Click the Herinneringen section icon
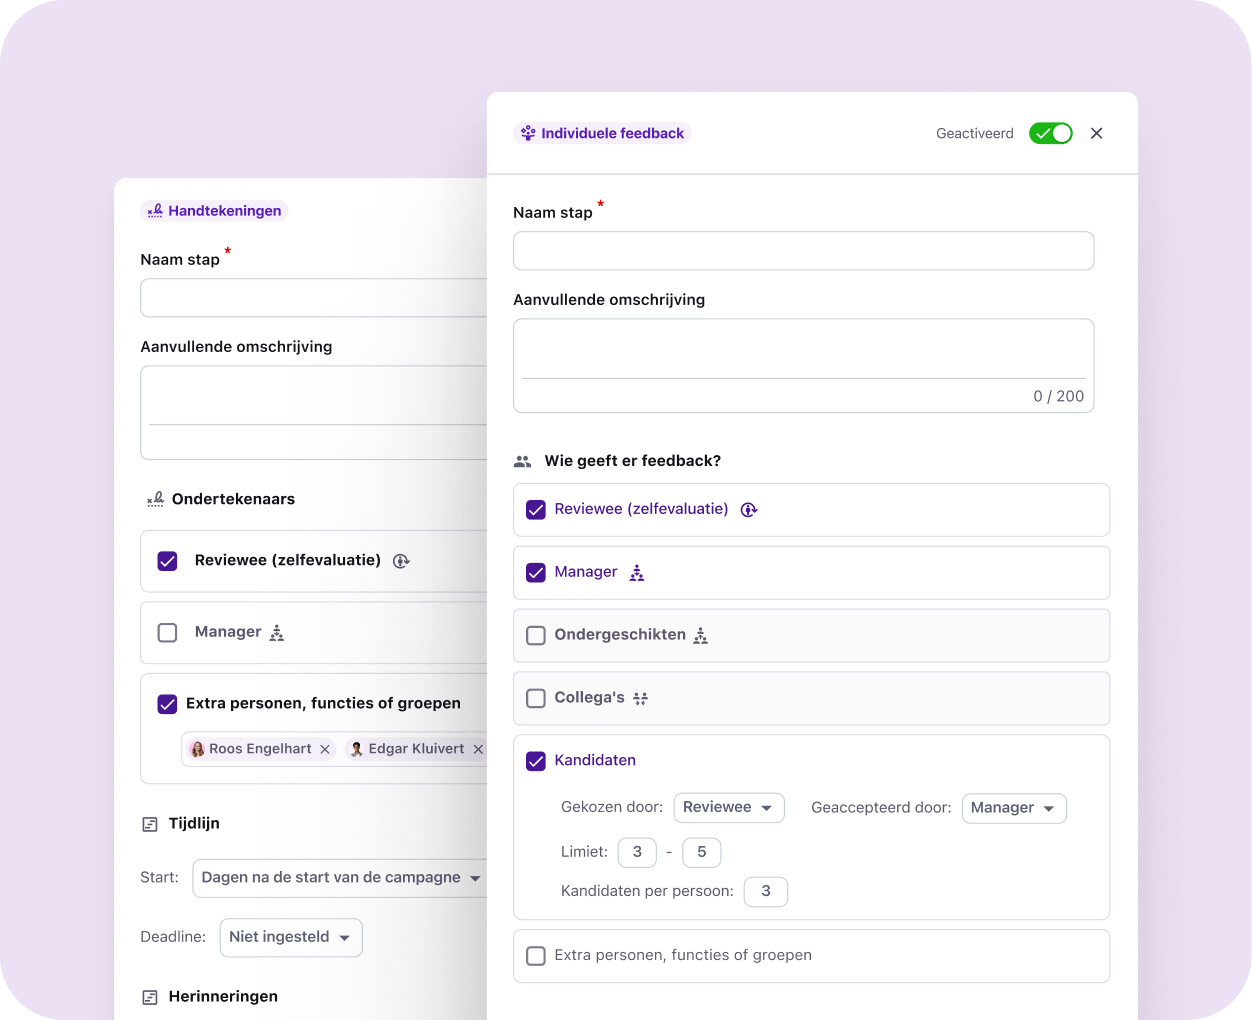 coord(150,997)
